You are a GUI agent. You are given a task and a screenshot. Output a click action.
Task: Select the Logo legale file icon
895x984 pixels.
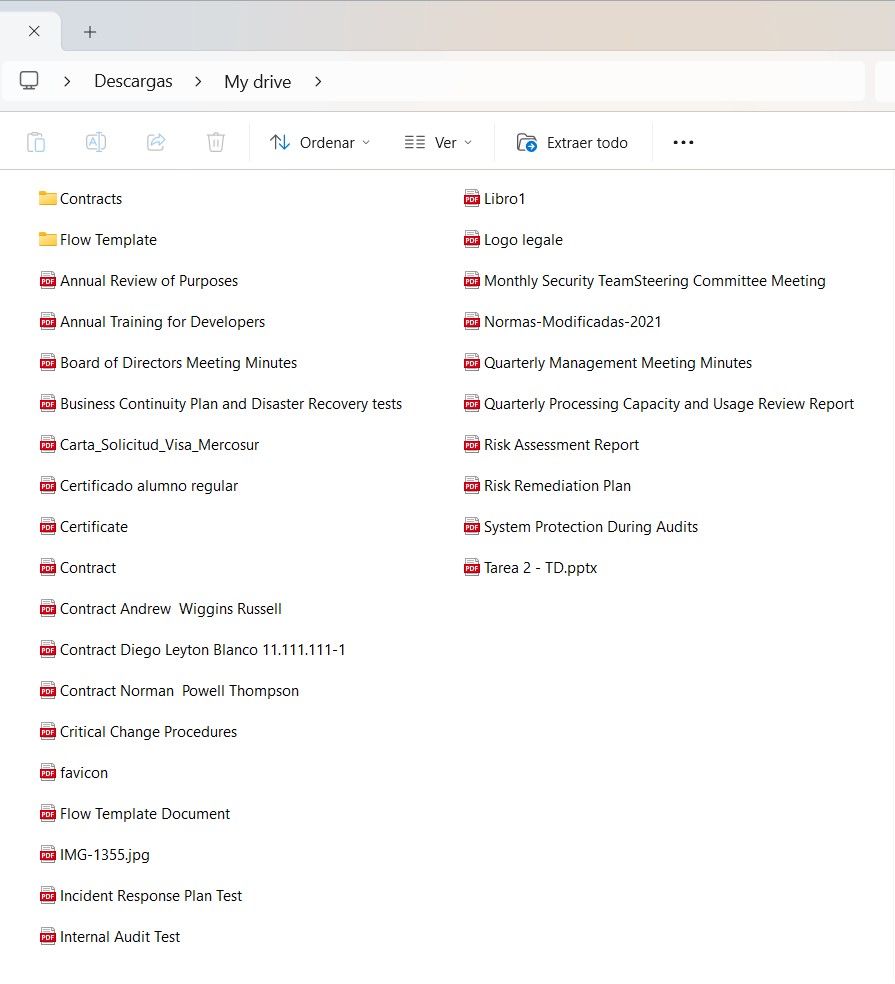472,239
